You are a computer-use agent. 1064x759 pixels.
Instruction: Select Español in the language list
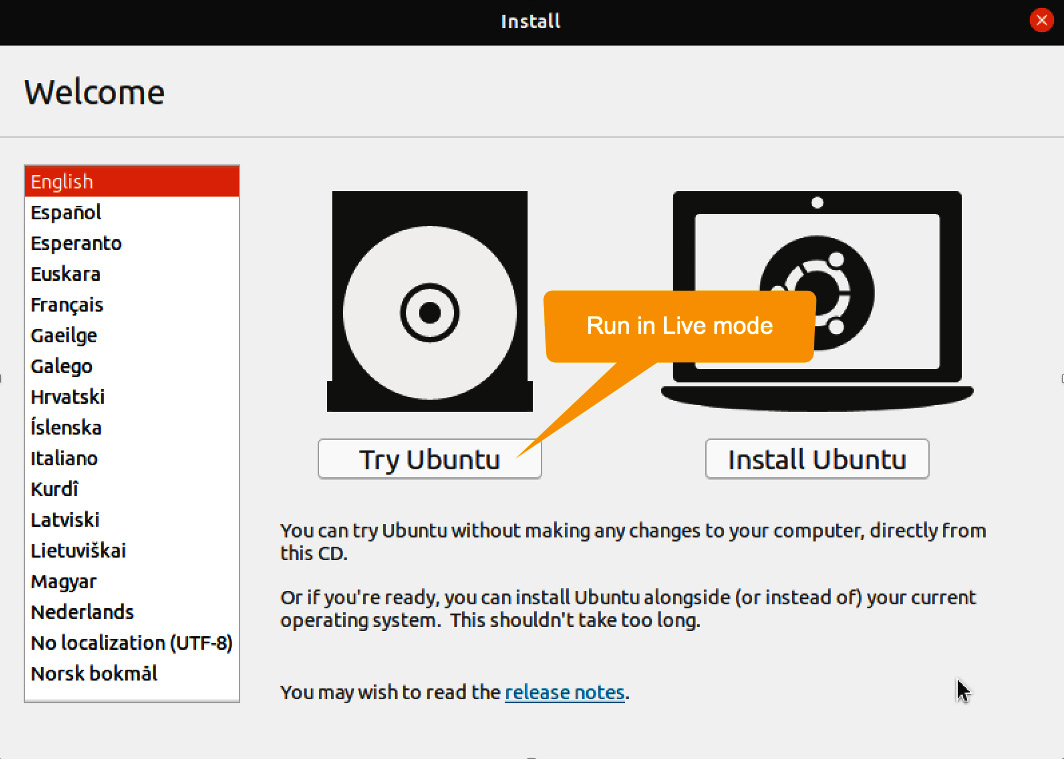pos(132,212)
